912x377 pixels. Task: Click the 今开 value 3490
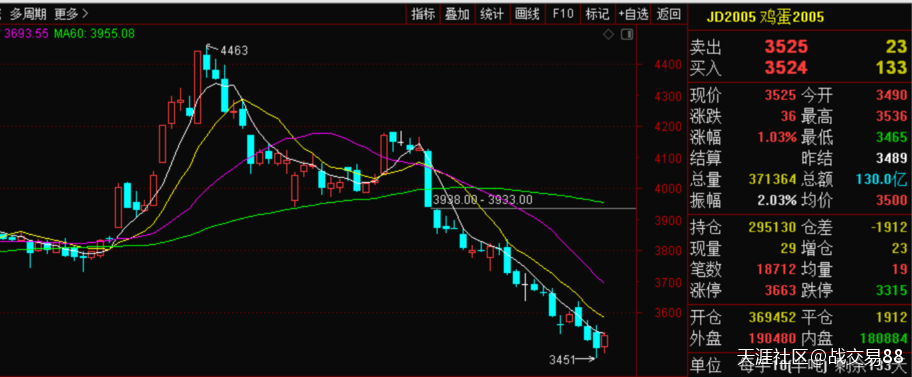point(893,95)
